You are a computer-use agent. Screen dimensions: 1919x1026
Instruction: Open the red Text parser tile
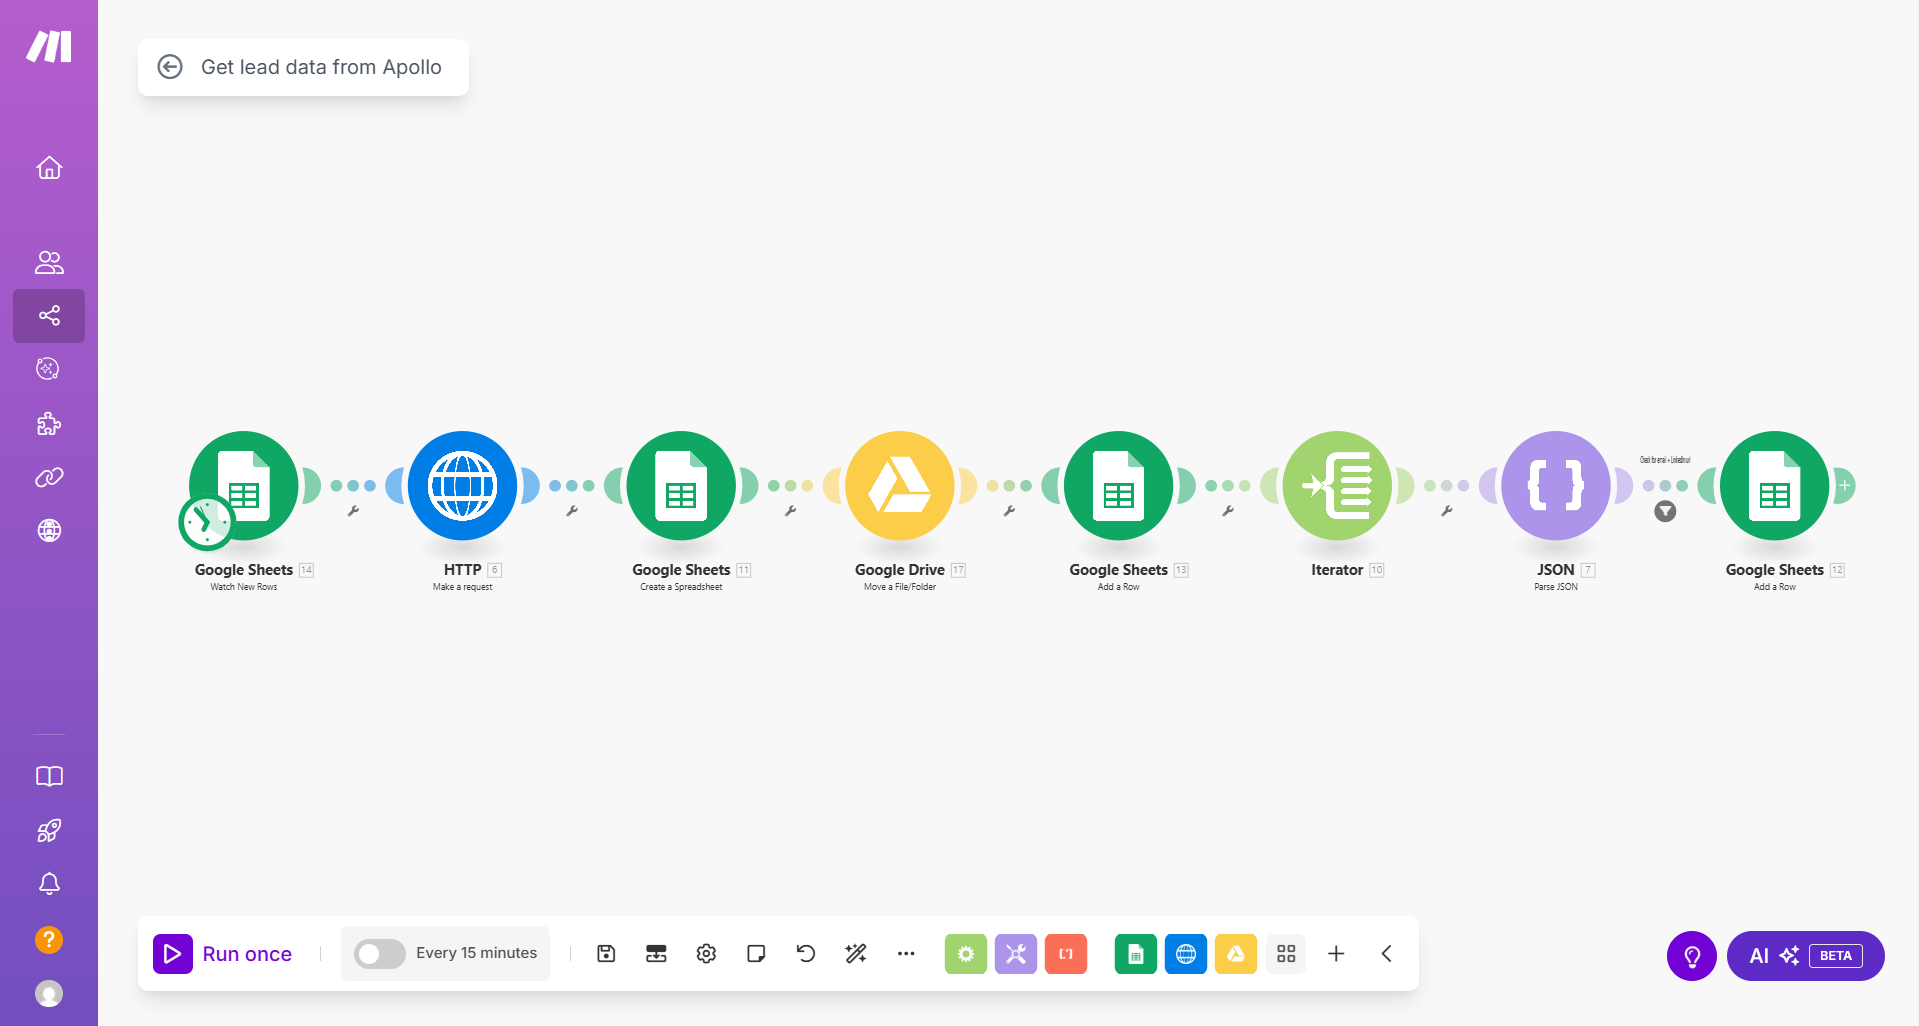pos(1066,954)
